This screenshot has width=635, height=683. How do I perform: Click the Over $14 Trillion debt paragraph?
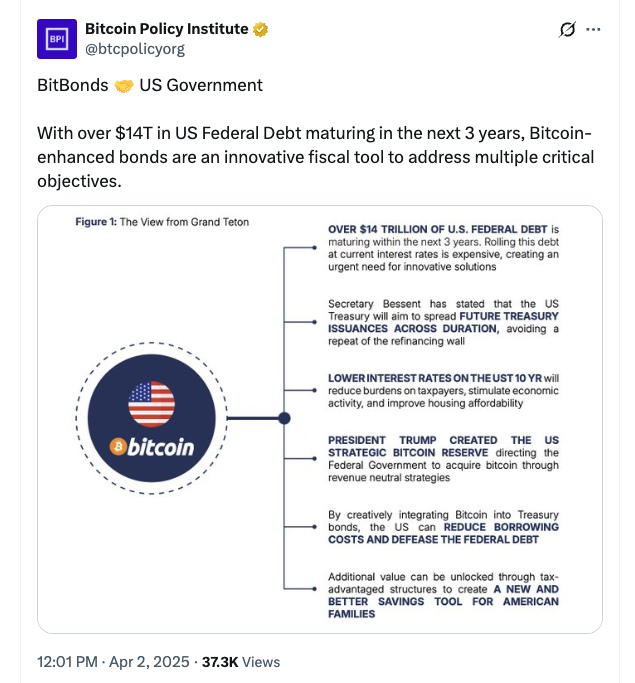tap(443, 247)
